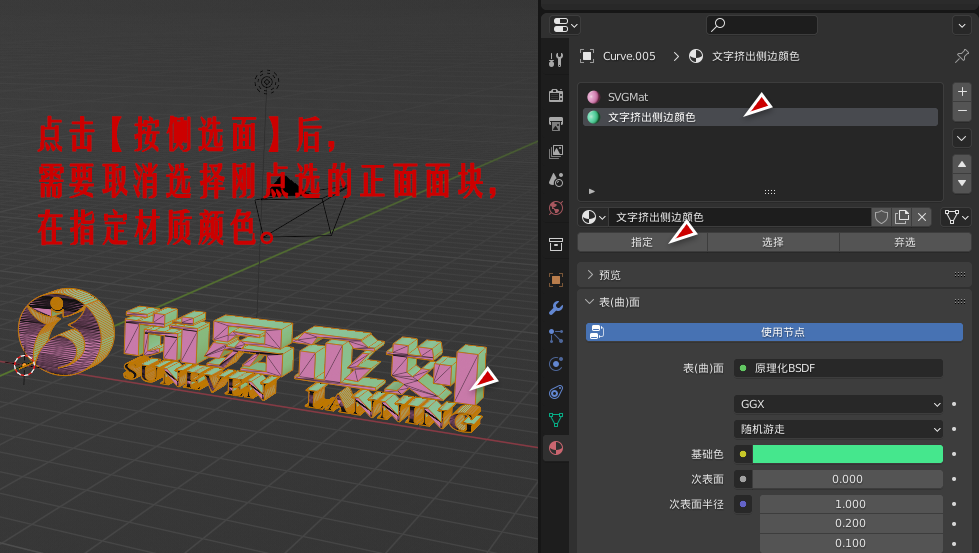Click the Assign button

[x=642, y=242]
